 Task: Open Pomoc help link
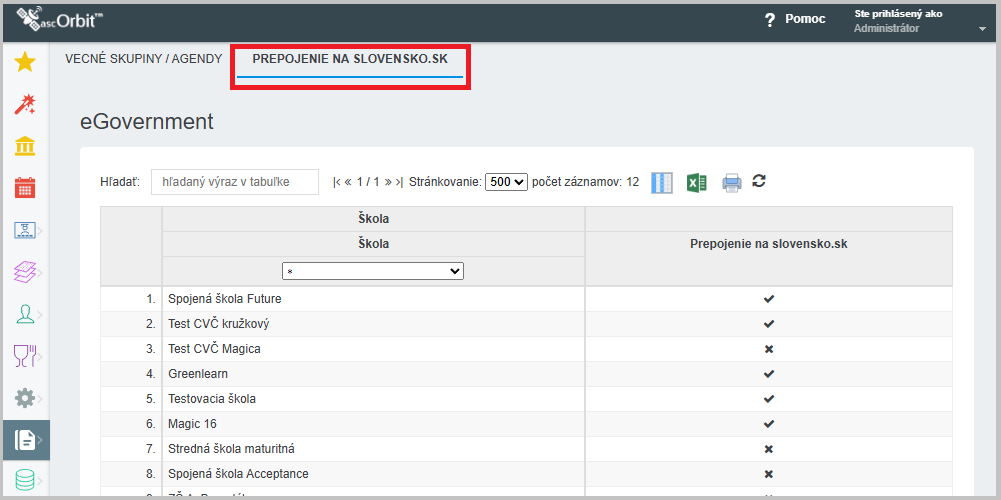pyautogui.click(x=795, y=20)
